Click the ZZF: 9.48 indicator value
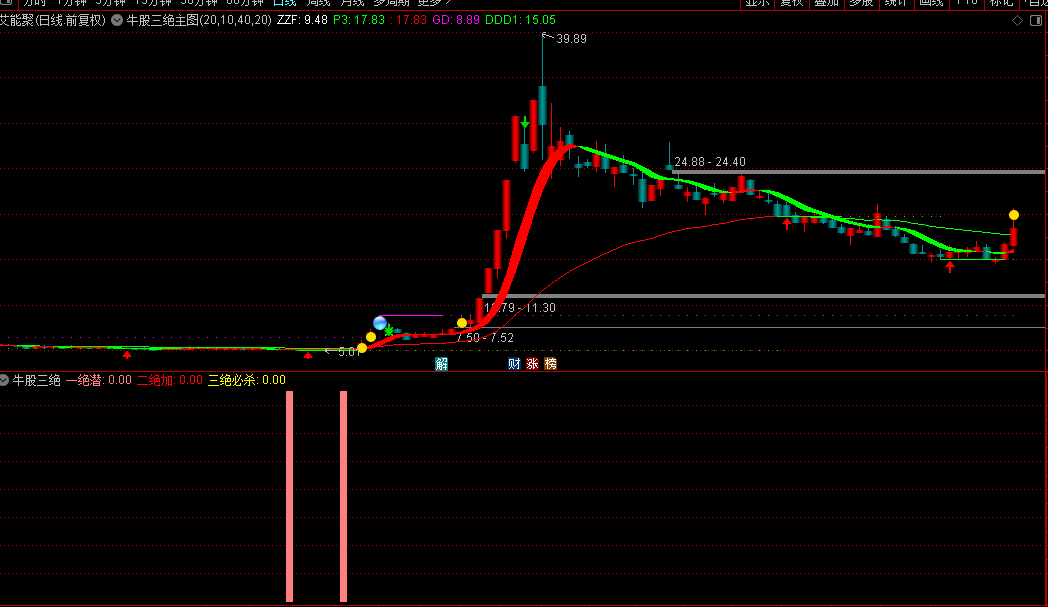Image resolution: width=1048 pixels, height=607 pixels. 302,20
